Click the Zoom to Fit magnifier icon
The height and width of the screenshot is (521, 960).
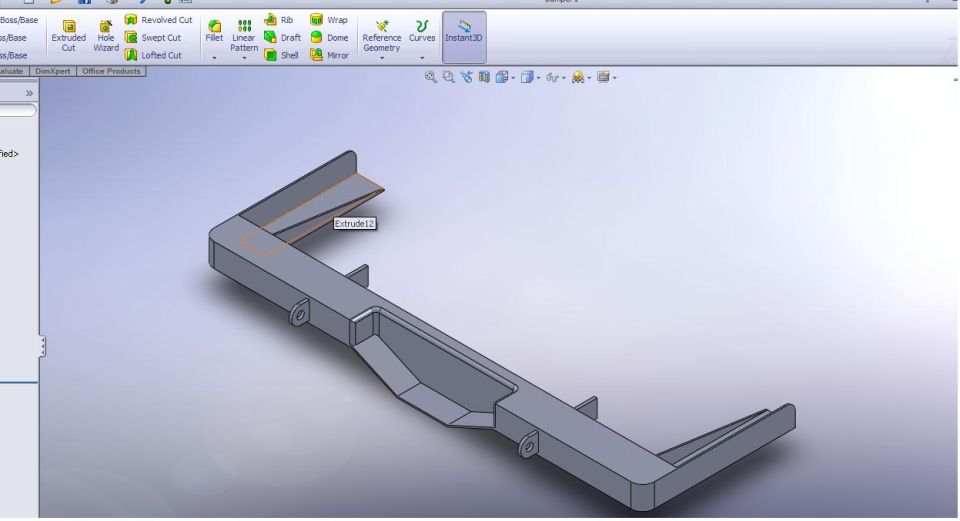point(431,77)
